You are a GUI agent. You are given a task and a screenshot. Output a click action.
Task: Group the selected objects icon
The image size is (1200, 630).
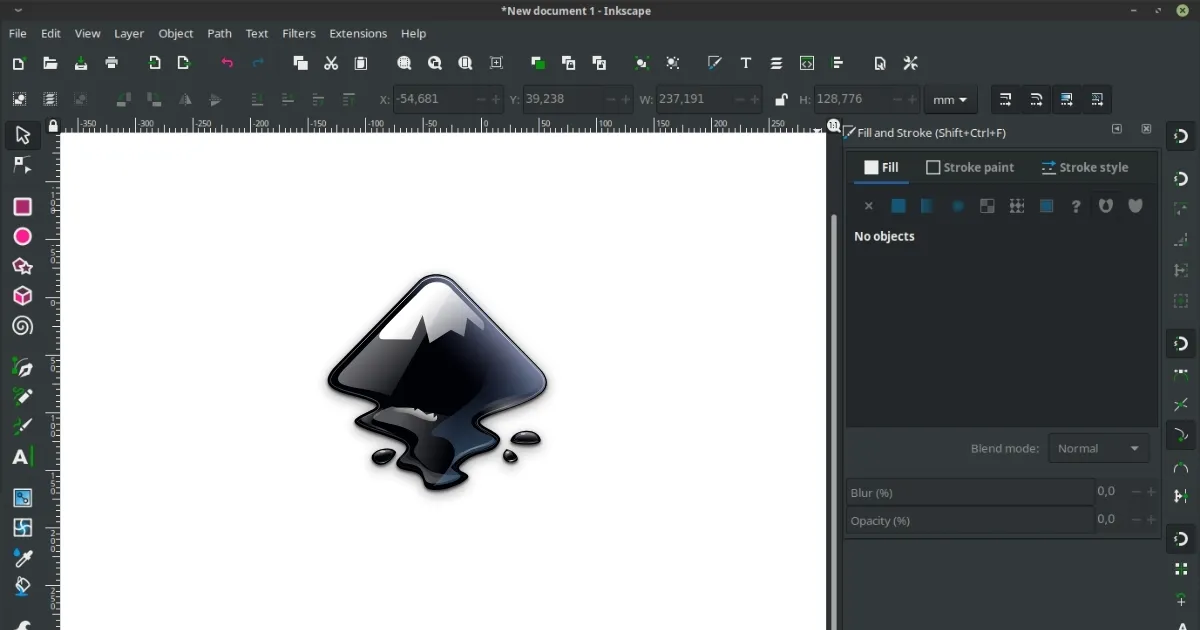click(642, 63)
